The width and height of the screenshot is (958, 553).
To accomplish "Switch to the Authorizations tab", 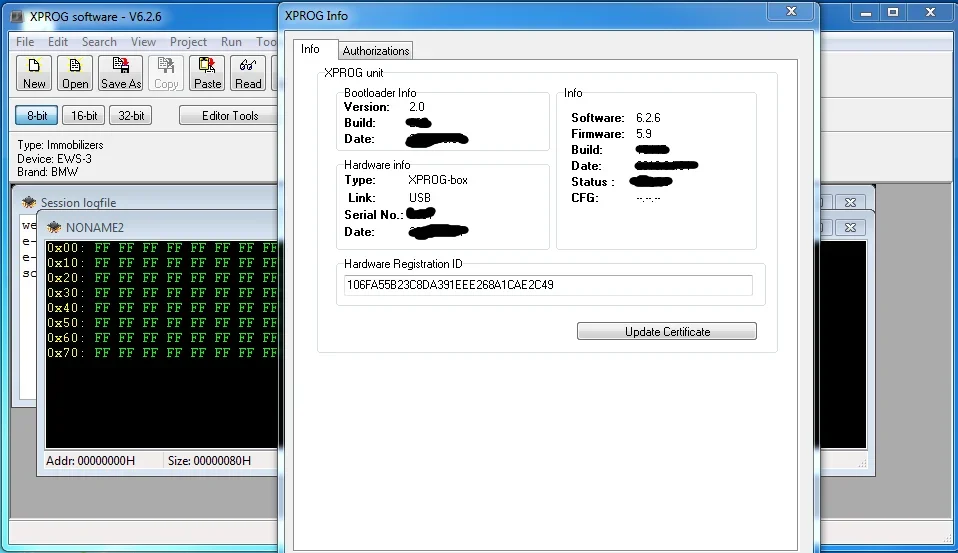I will point(376,51).
